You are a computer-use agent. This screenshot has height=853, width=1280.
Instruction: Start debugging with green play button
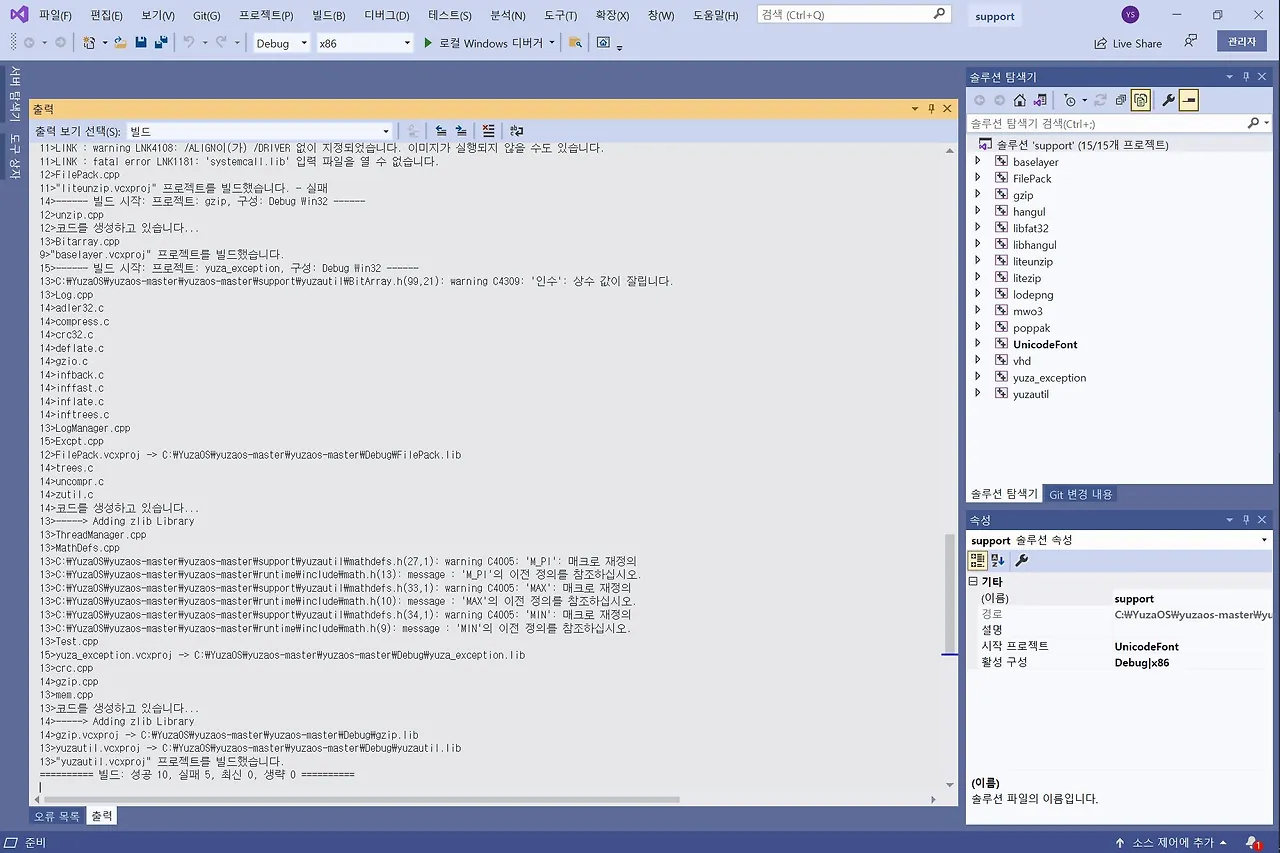(x=428, y=43)
